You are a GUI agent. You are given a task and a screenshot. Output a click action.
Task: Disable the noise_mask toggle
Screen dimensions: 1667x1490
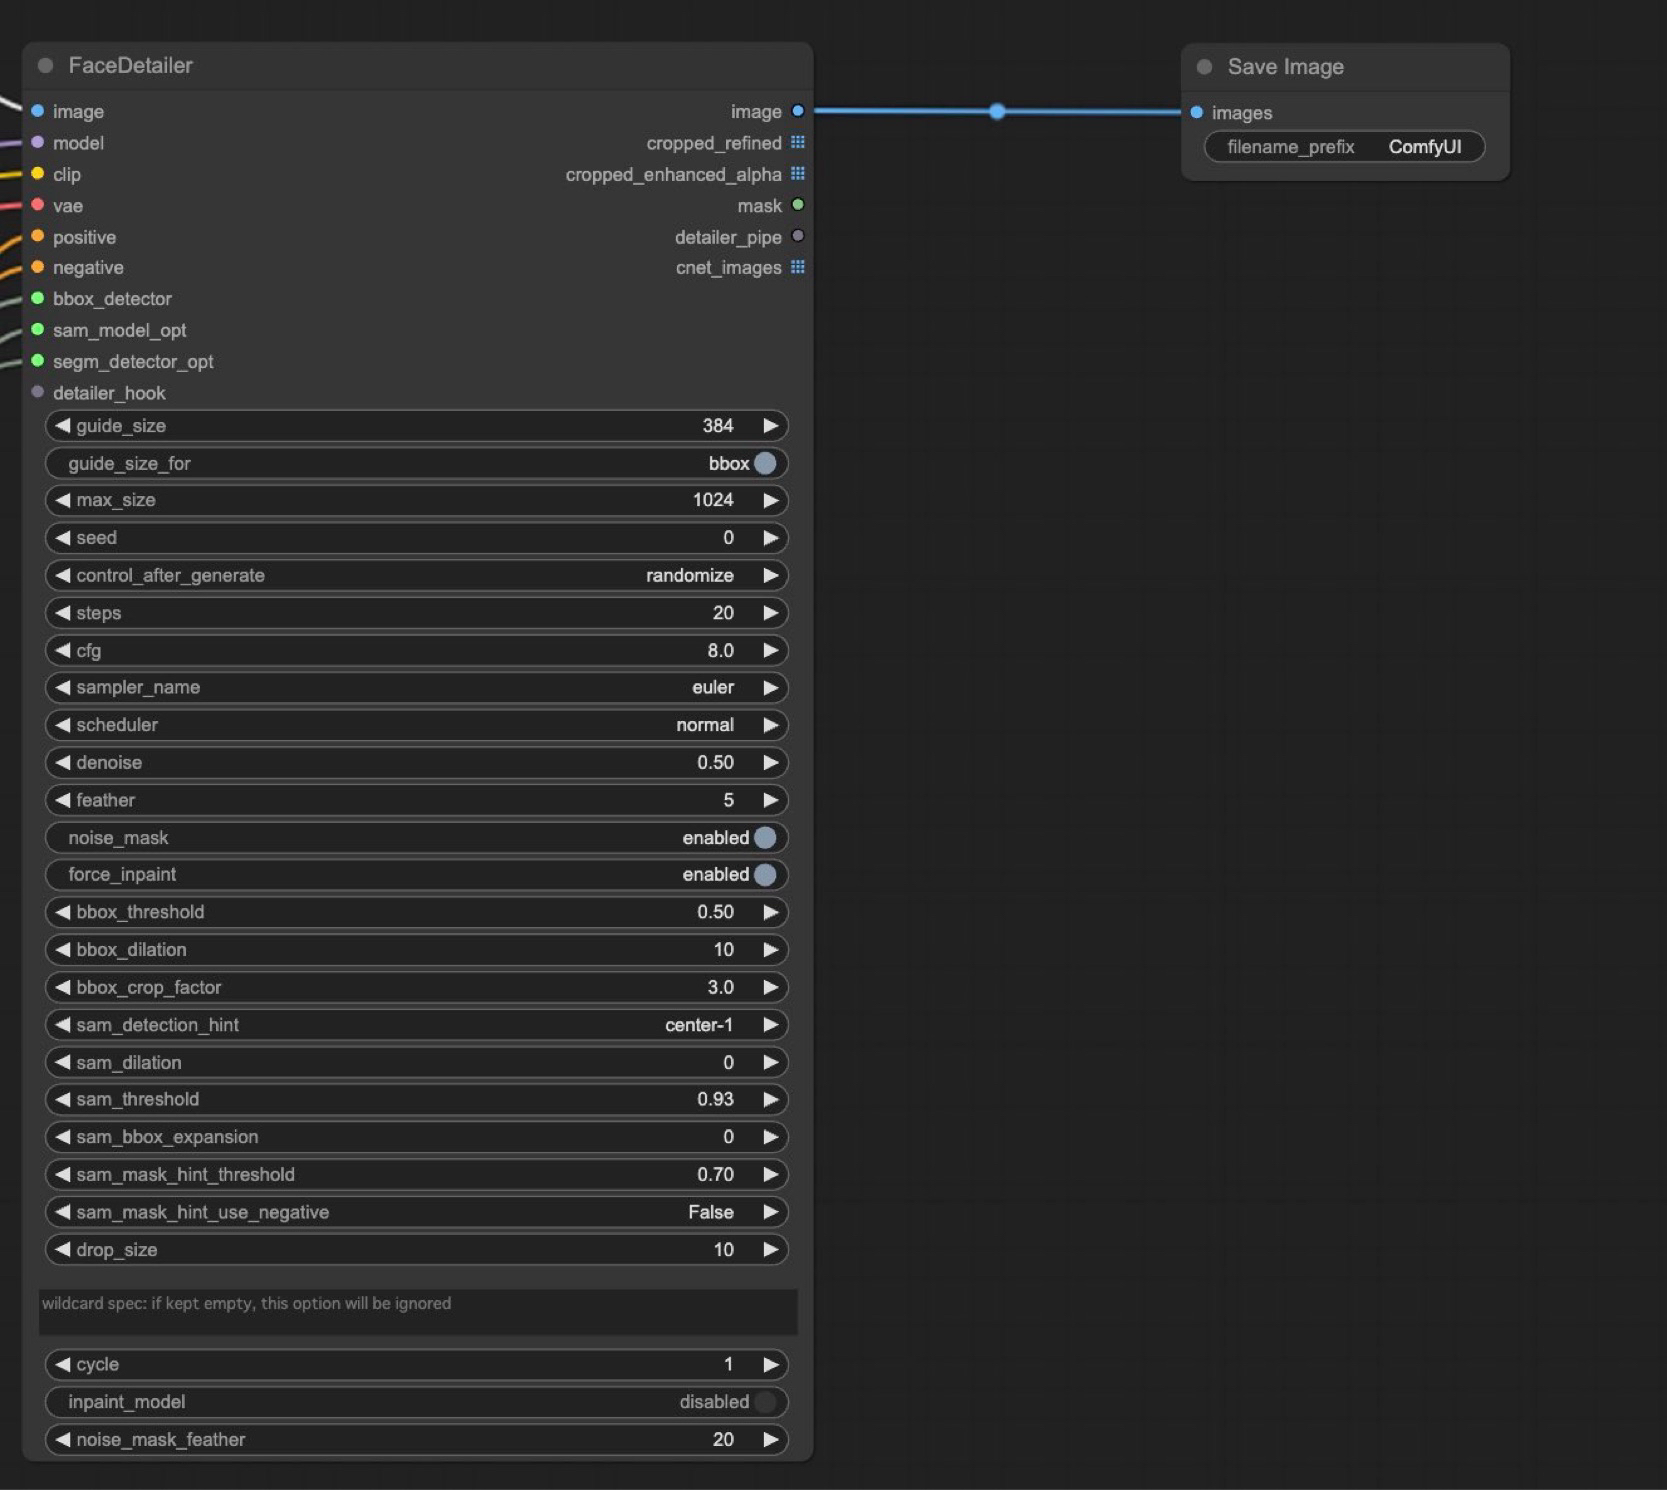click(765, 838)
